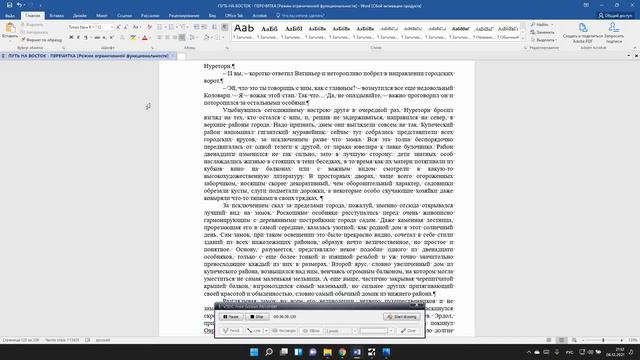This screenshot has width=640, height=360.
Task: Toggle superscript formatting
Action: click(x=111, y=38)
